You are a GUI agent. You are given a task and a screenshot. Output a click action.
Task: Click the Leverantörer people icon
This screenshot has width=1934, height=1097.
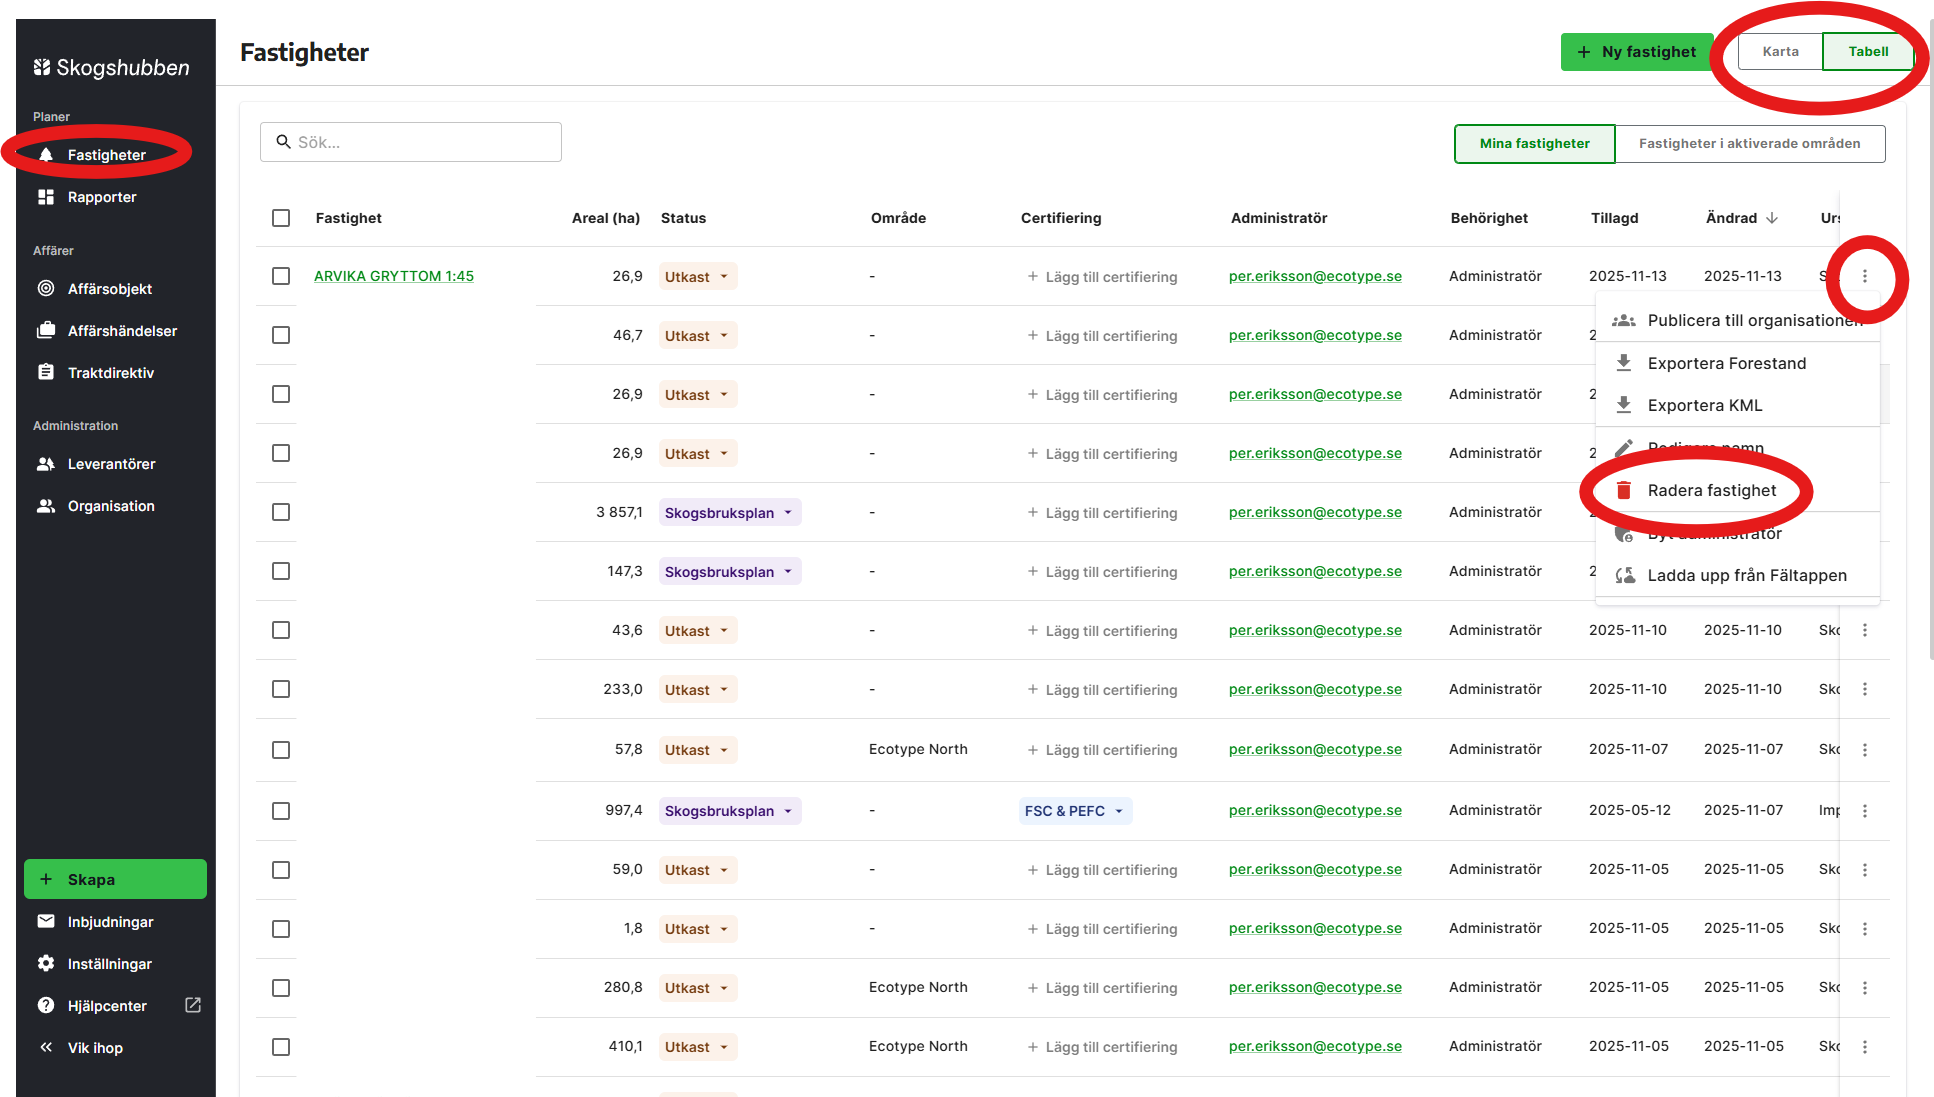tap(46, 464)
